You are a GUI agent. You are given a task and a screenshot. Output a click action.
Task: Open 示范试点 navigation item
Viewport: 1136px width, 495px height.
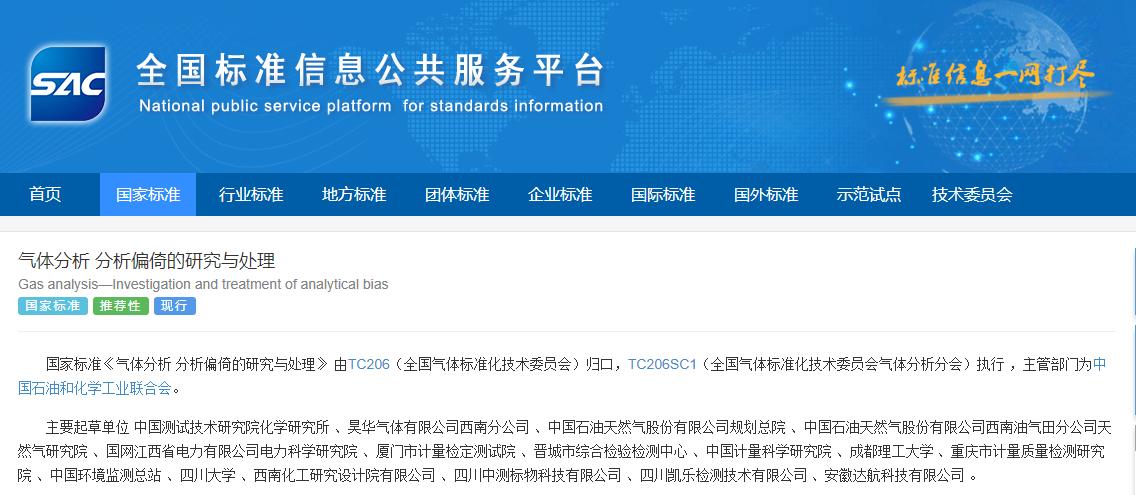[869, 195]
